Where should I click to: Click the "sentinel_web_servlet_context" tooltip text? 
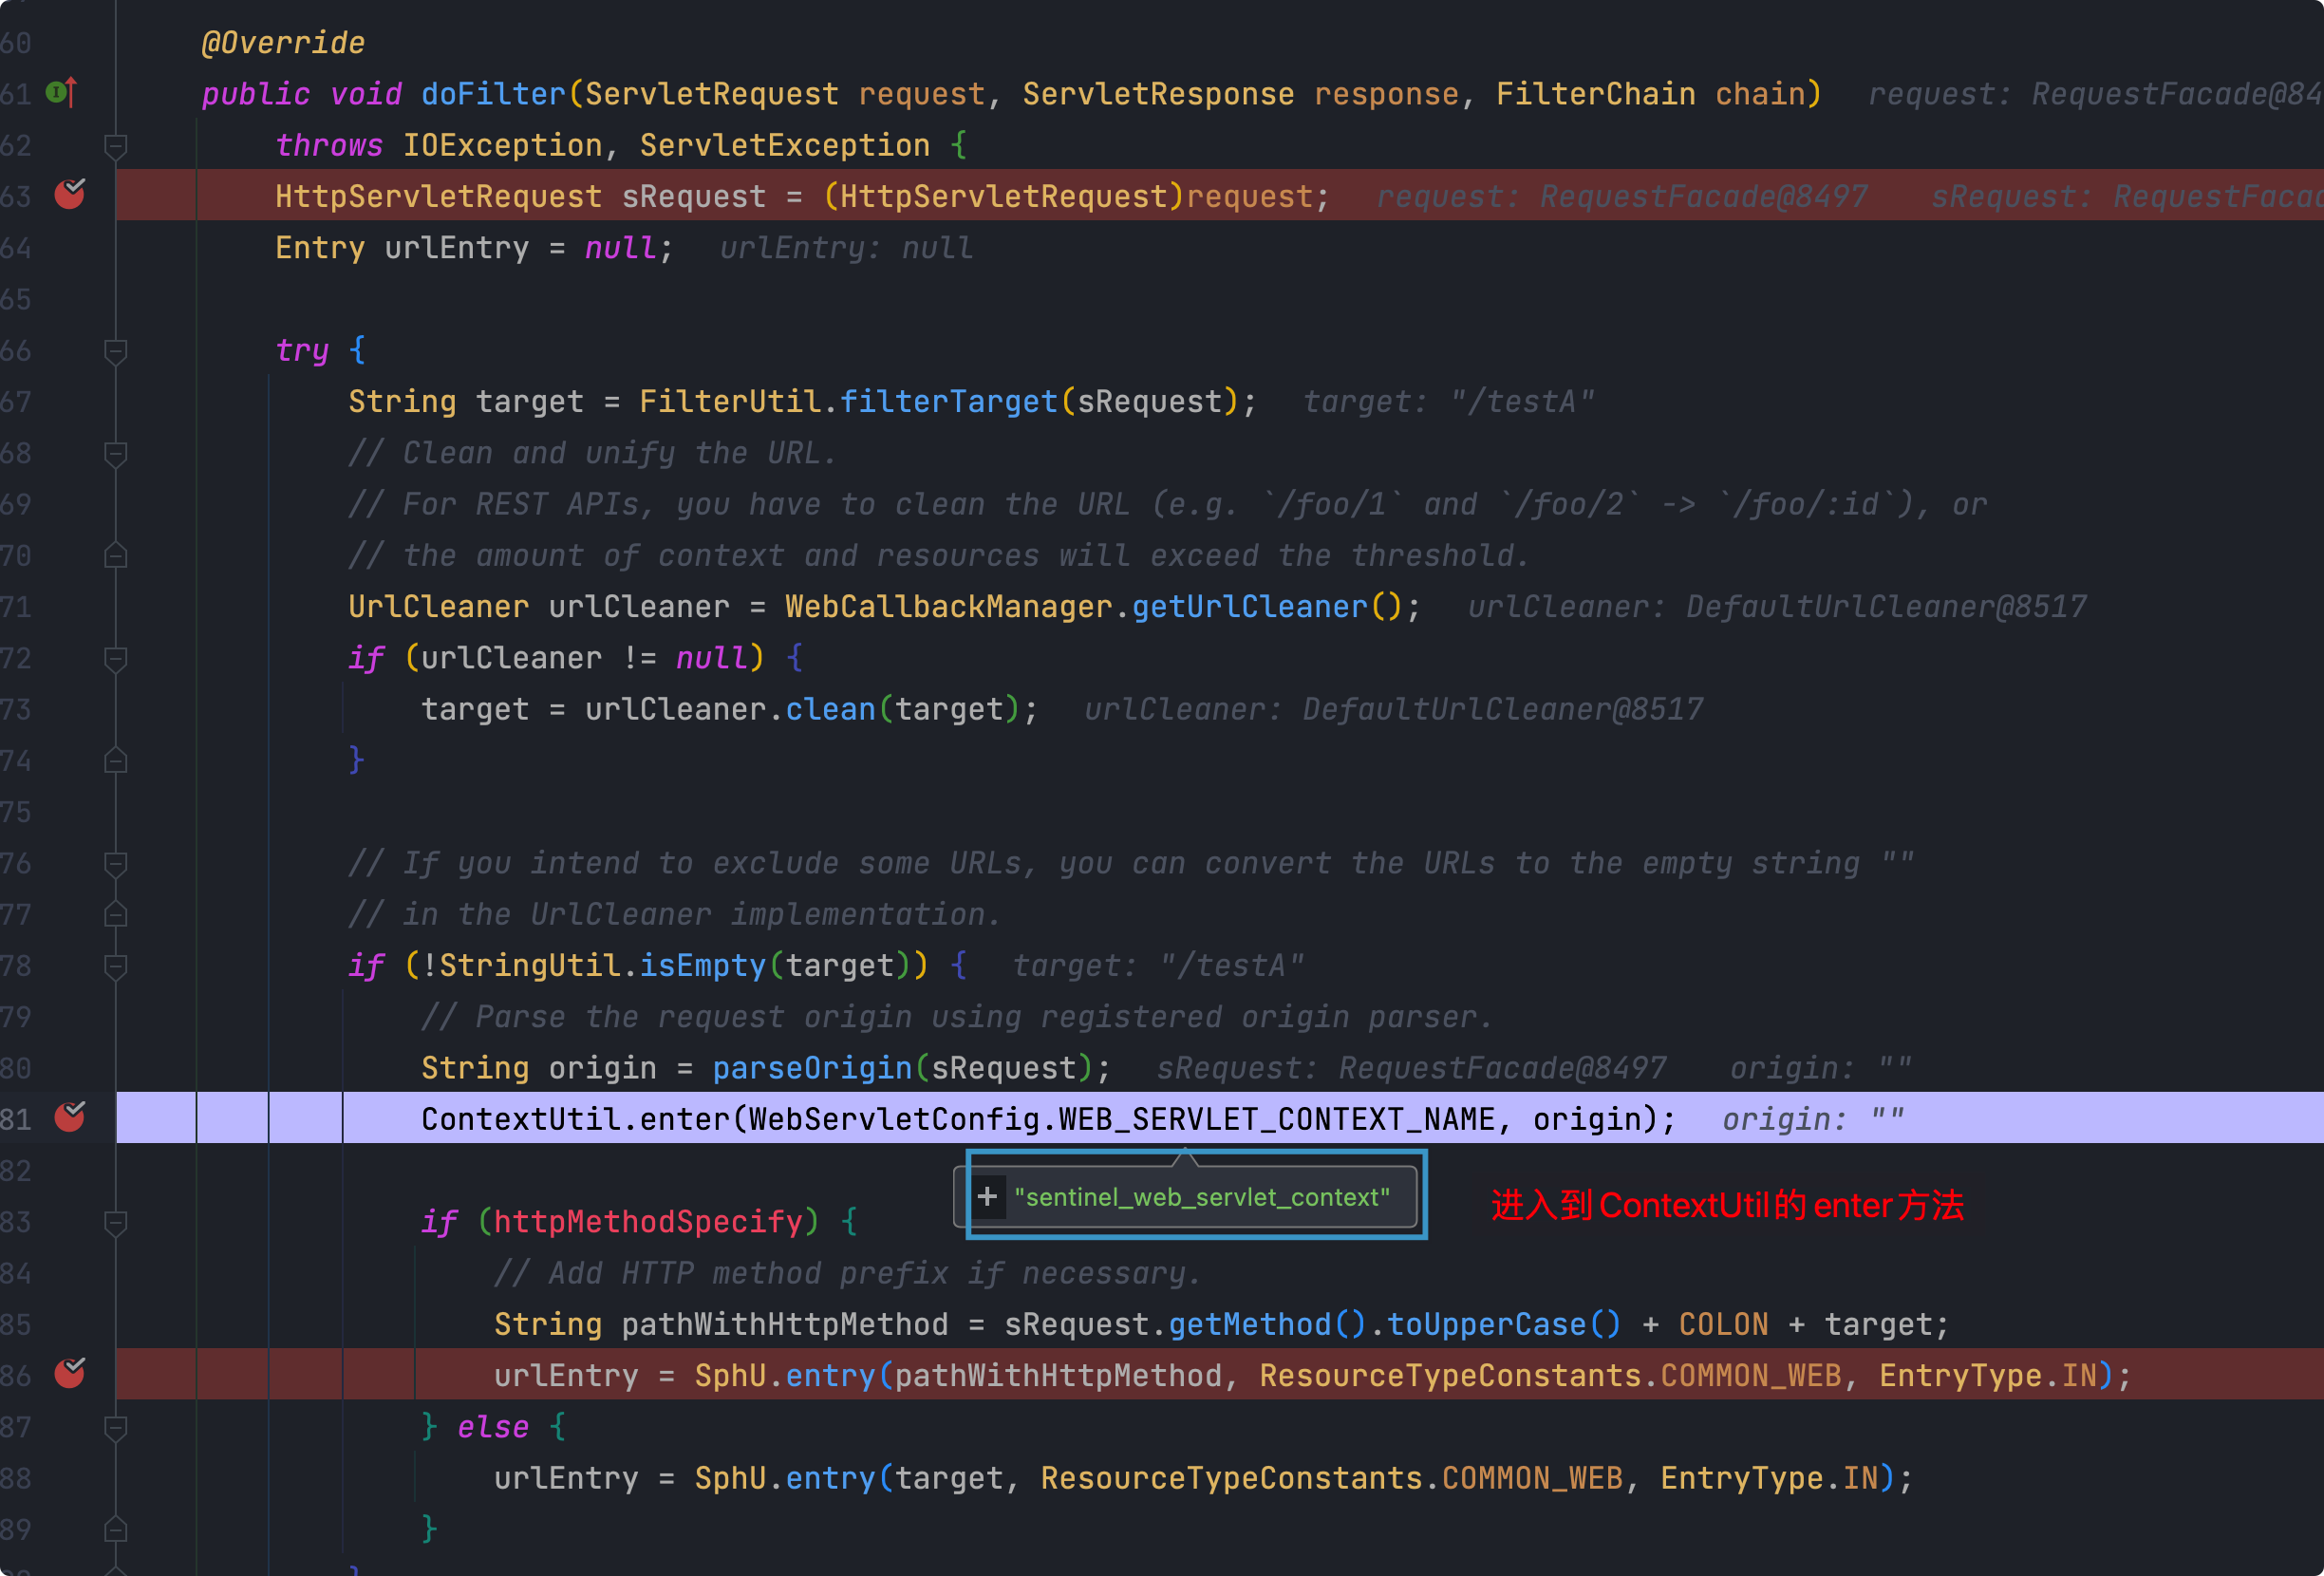[1202, 1197]
